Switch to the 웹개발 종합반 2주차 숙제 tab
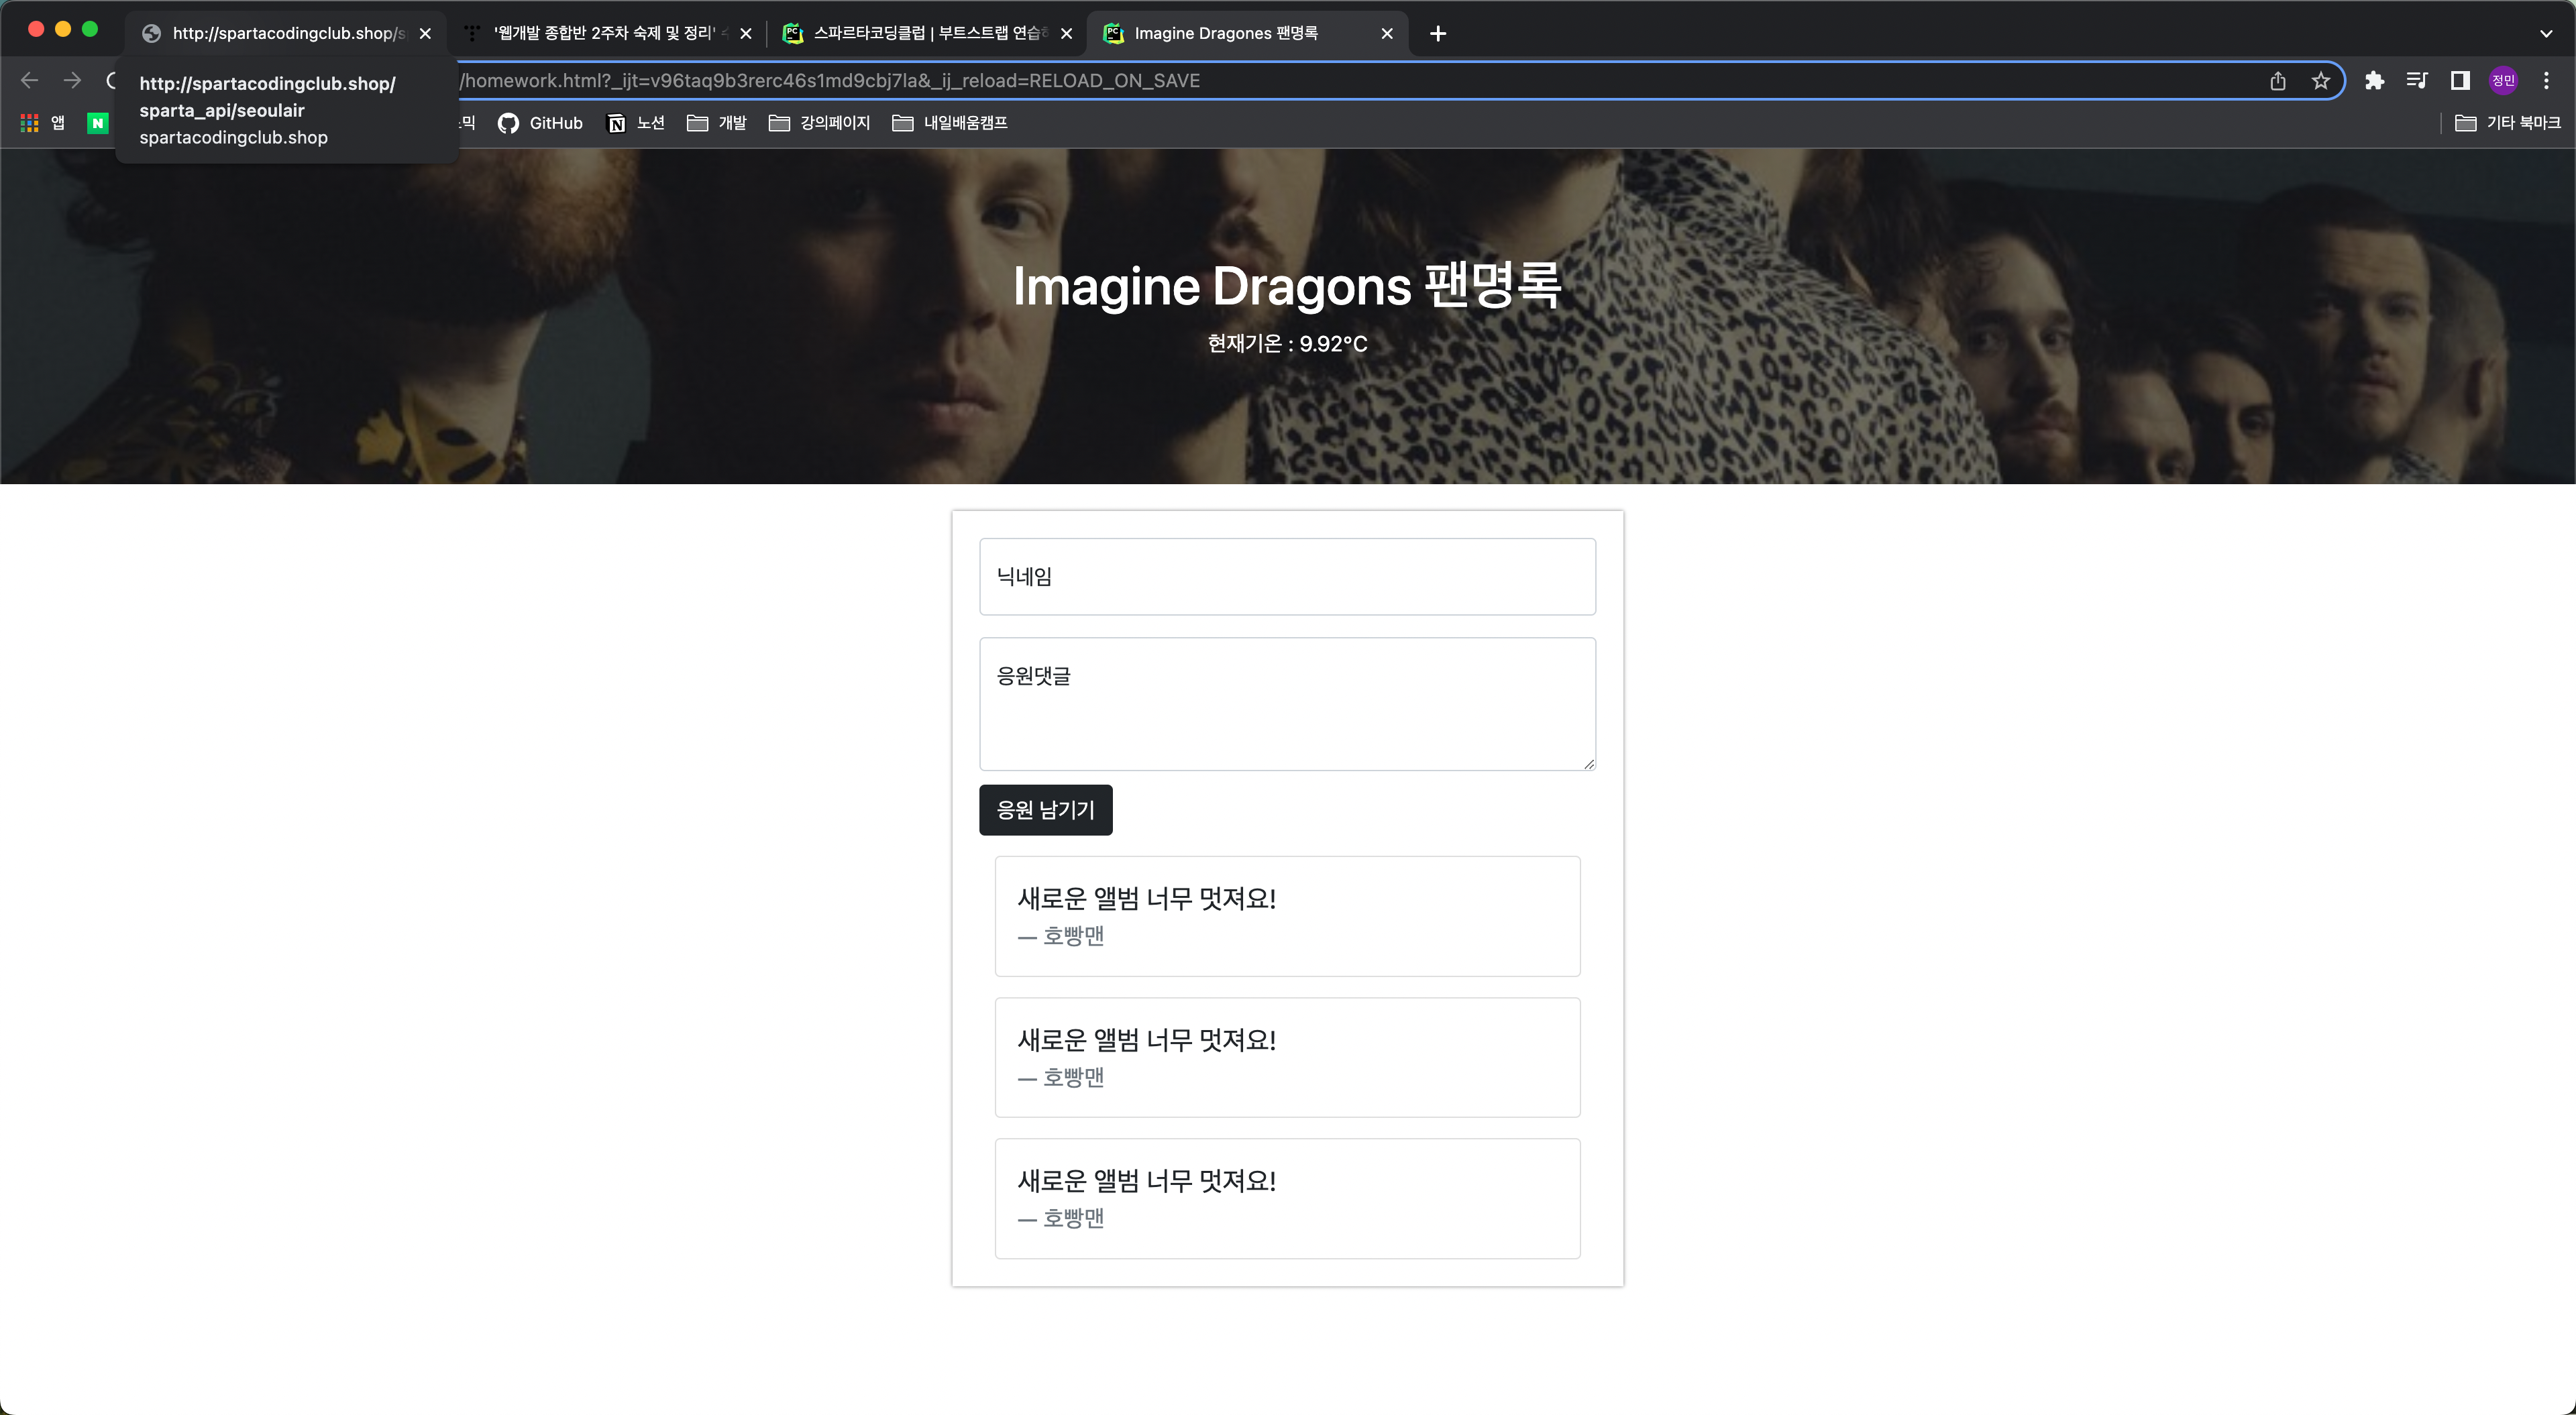2576x1415 pixels. (606, 33)
